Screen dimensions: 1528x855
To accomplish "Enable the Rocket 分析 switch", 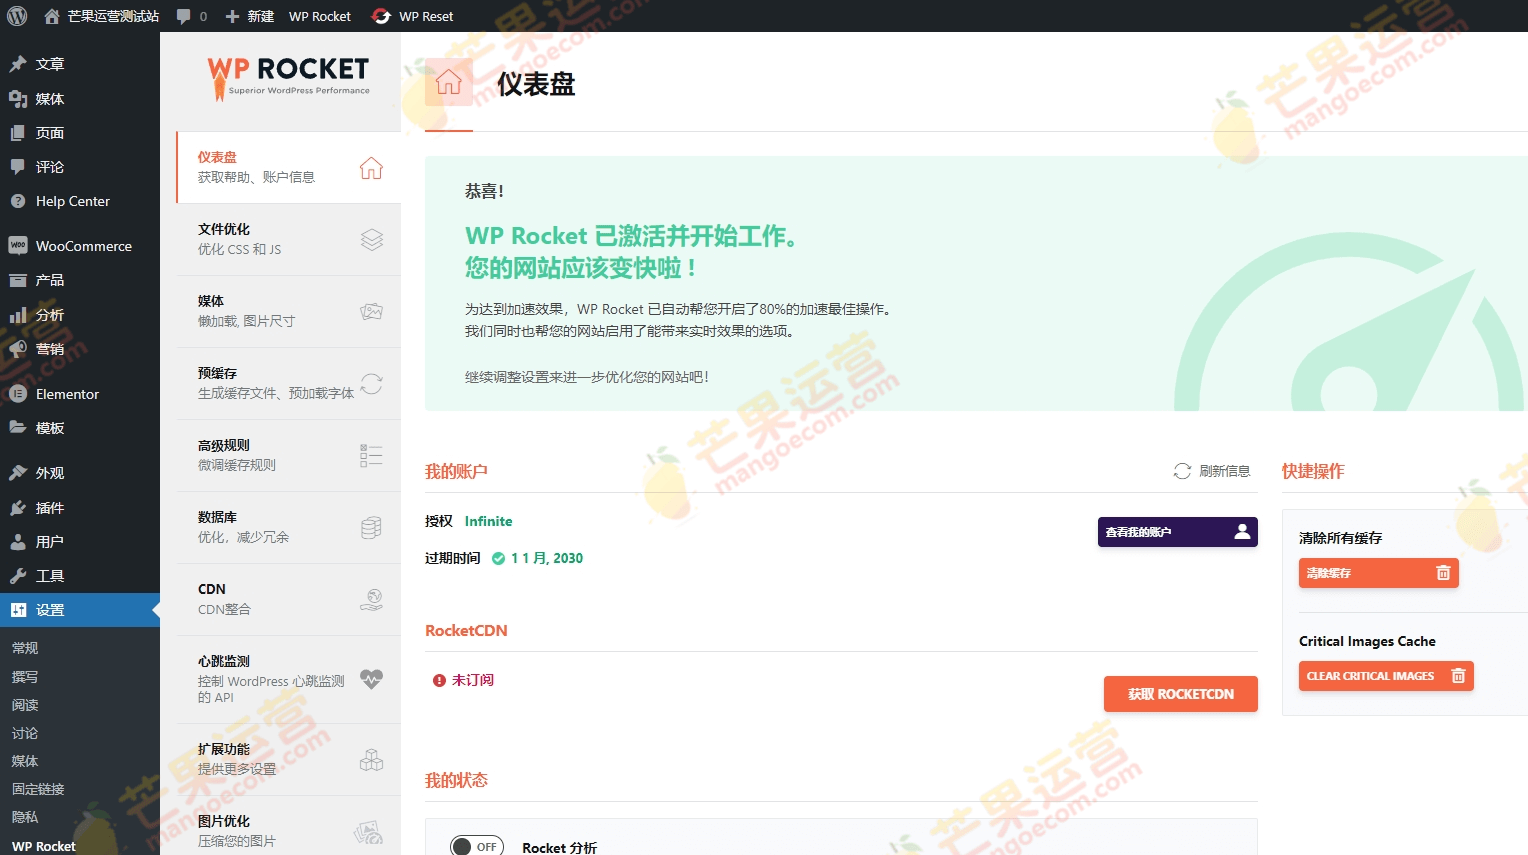I will point(477,845).
